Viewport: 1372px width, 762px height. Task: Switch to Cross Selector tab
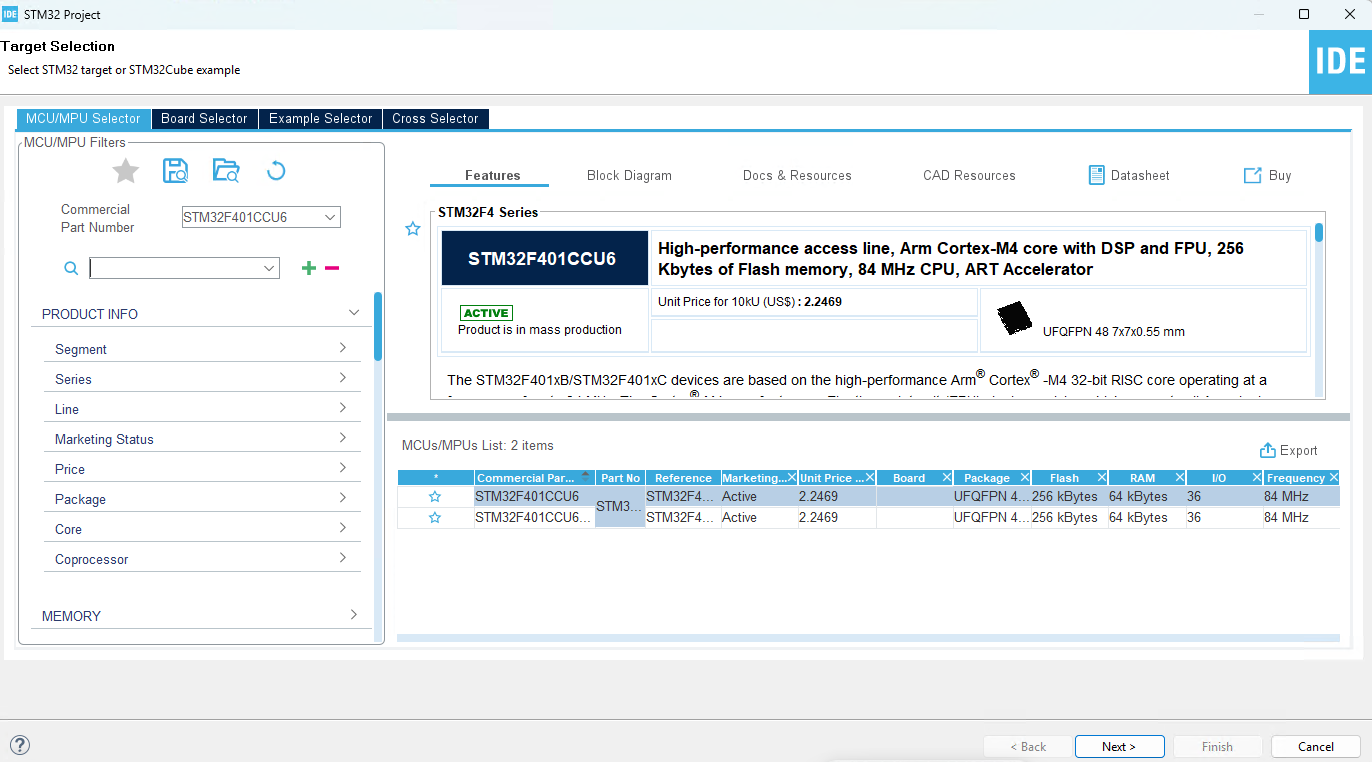[435, 118]
